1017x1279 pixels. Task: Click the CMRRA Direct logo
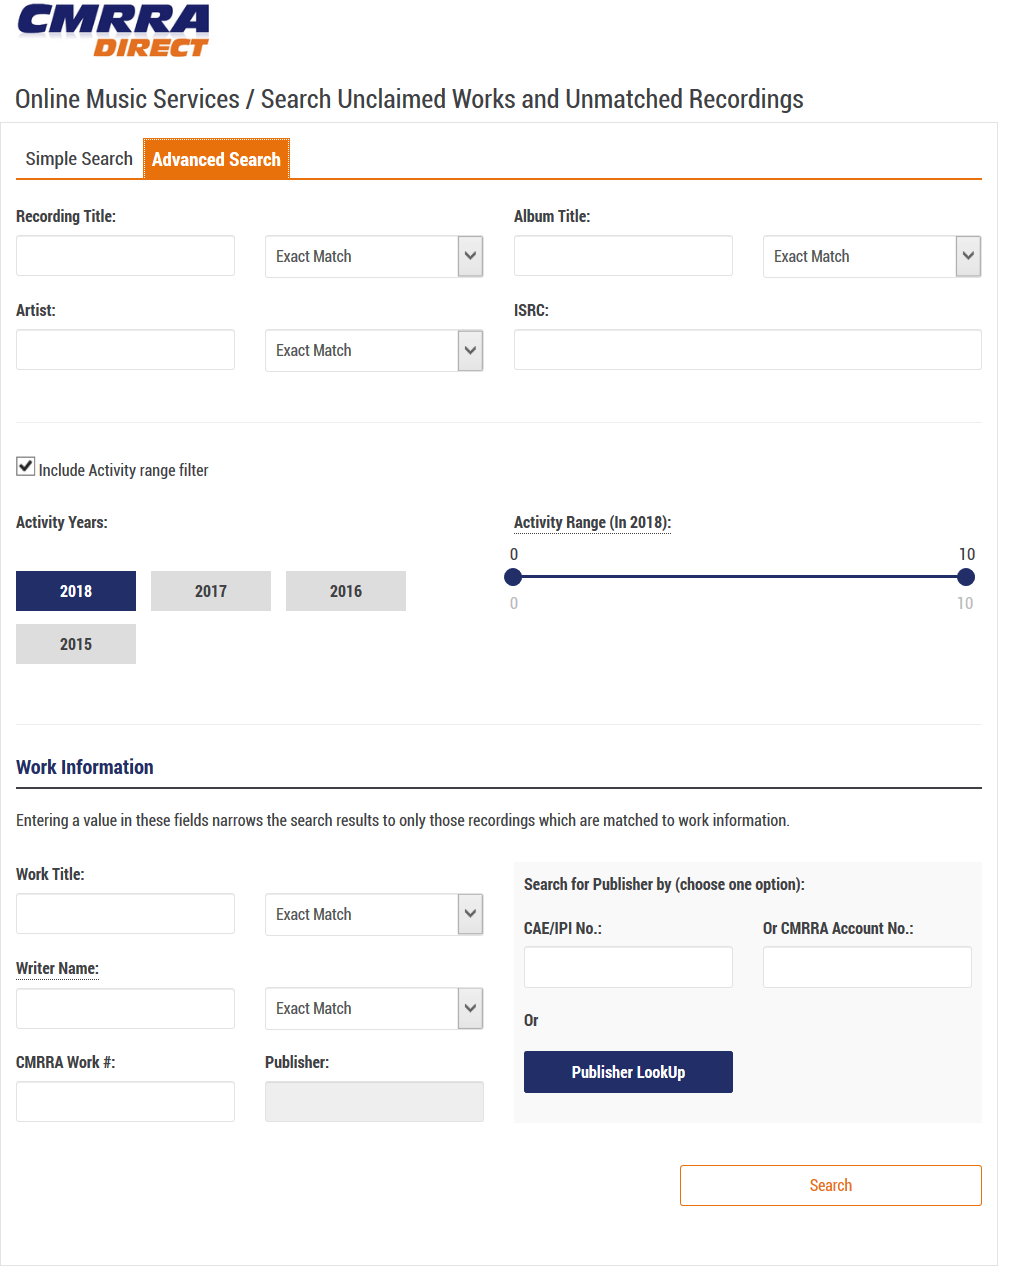113,30
